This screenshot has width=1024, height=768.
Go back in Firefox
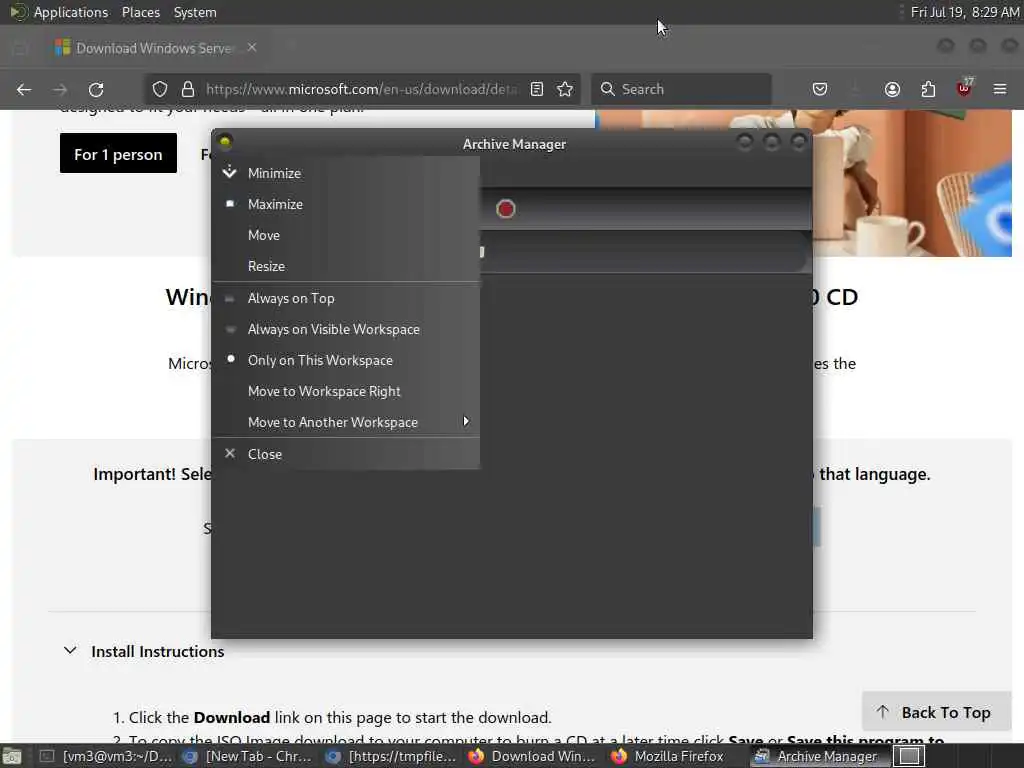point(24,89)
